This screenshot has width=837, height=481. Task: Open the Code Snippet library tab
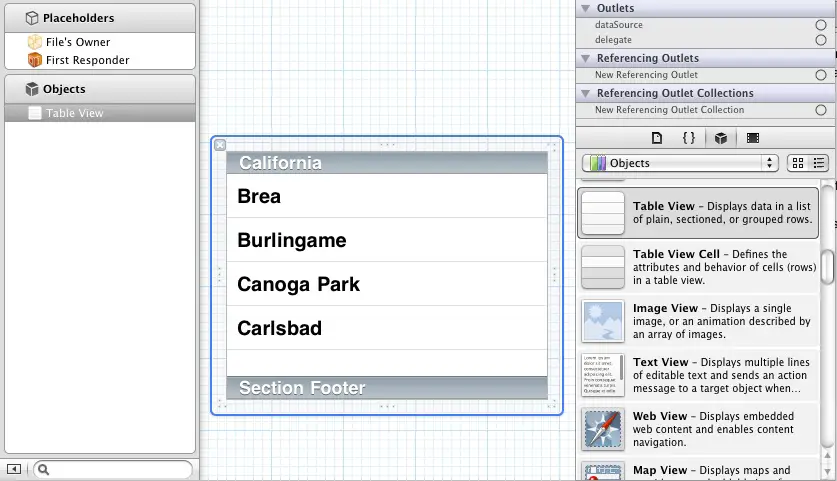pyautogui.click(x=689, y=138)
